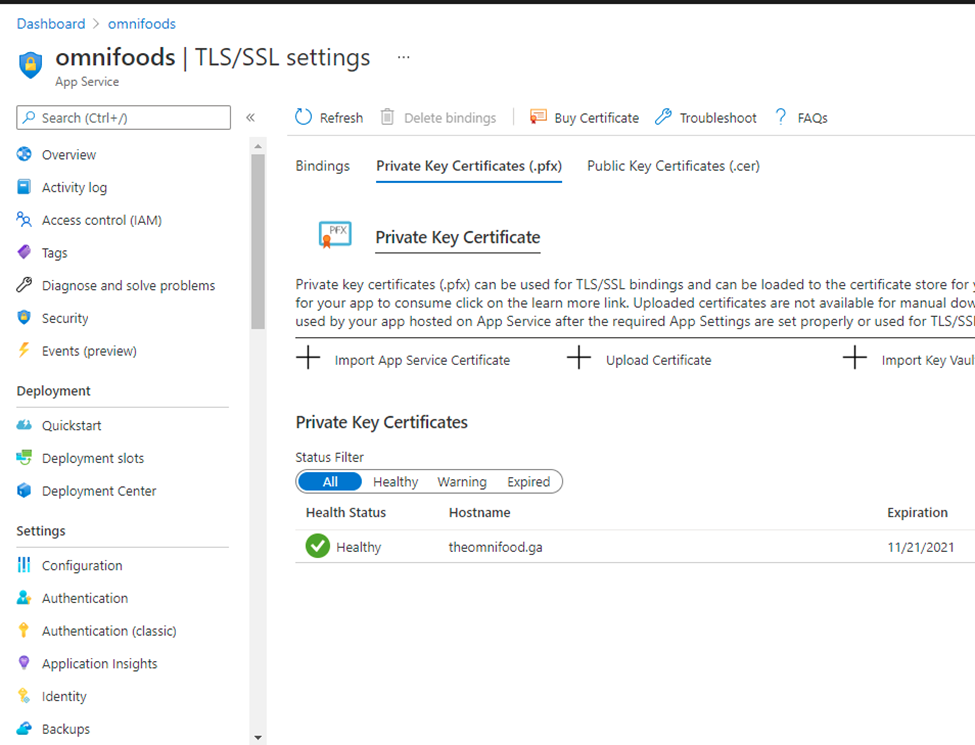
Task: Click the FAQs question mark icon
Action: pyautogui.click(x=781, y=117)
